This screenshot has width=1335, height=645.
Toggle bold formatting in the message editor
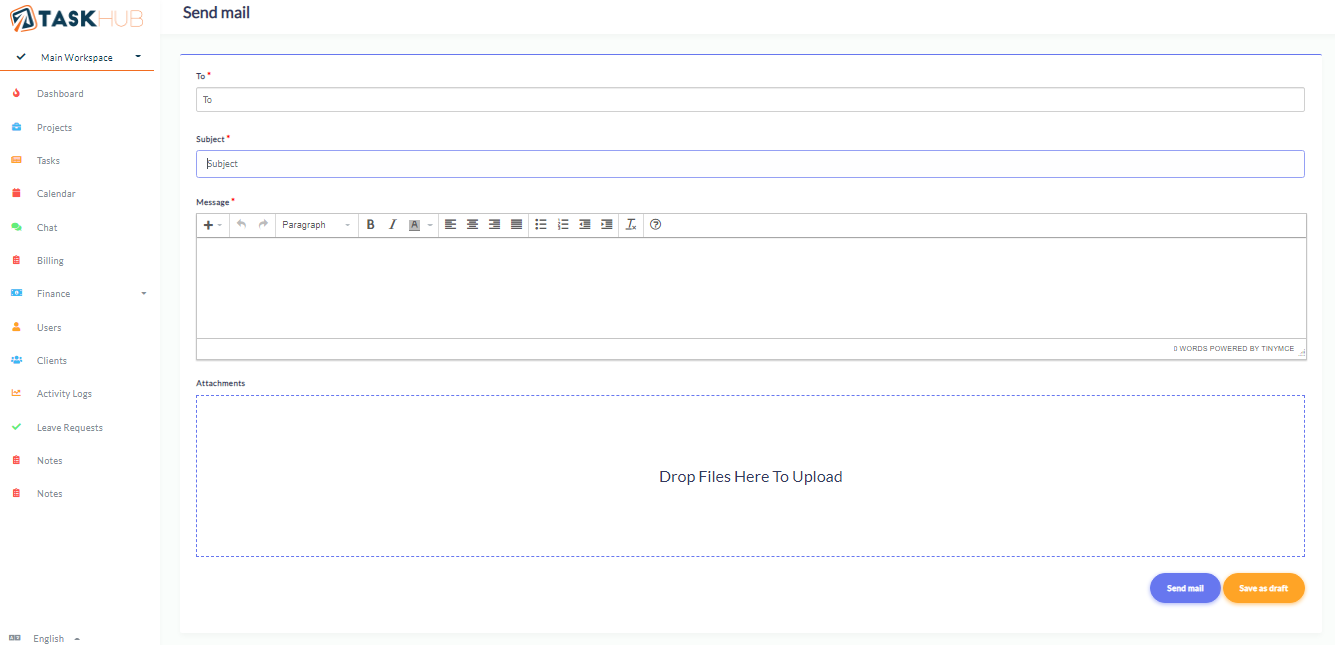point(371,224)
